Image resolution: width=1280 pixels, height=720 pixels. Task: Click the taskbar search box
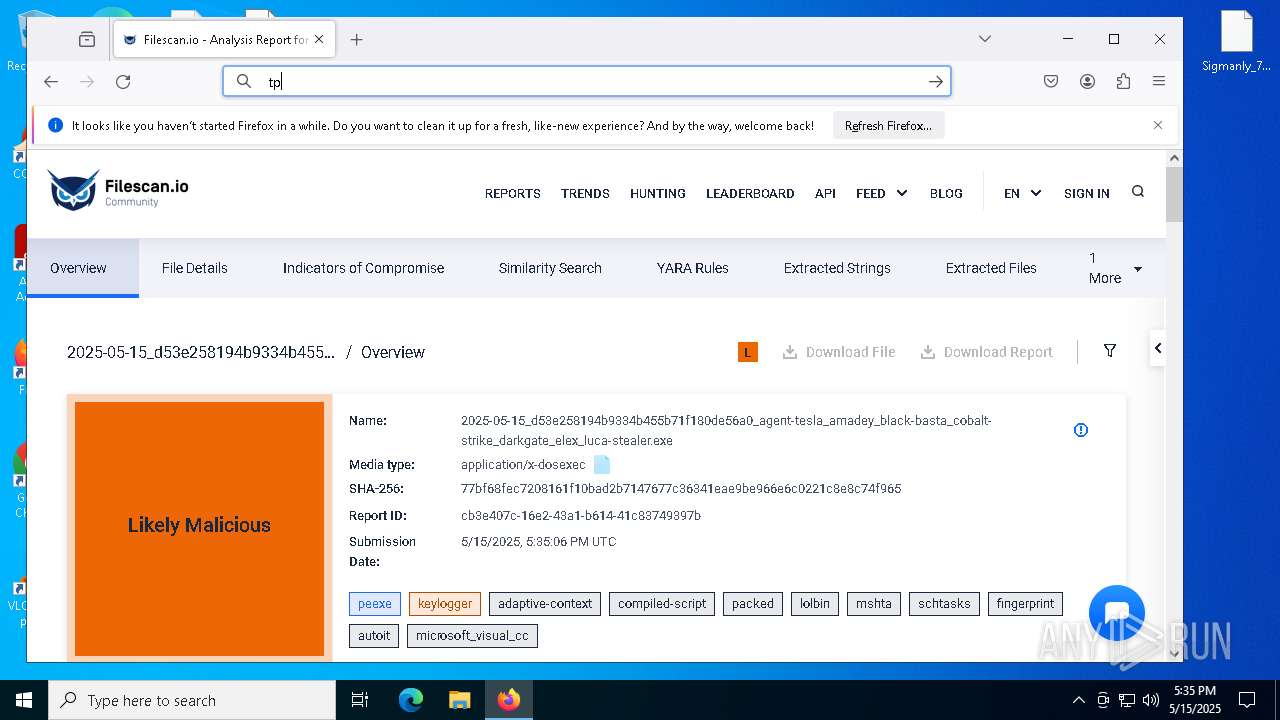[x=192, y=700]
